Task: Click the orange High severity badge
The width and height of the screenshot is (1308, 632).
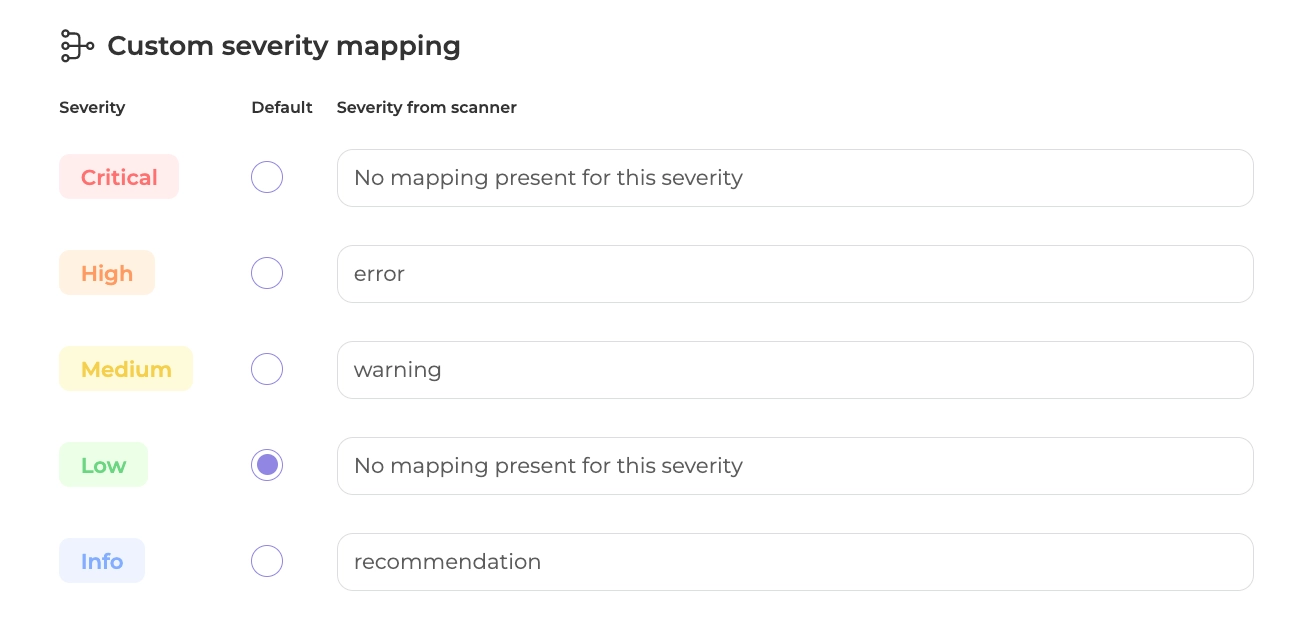Action: click(x=107, y=274)
